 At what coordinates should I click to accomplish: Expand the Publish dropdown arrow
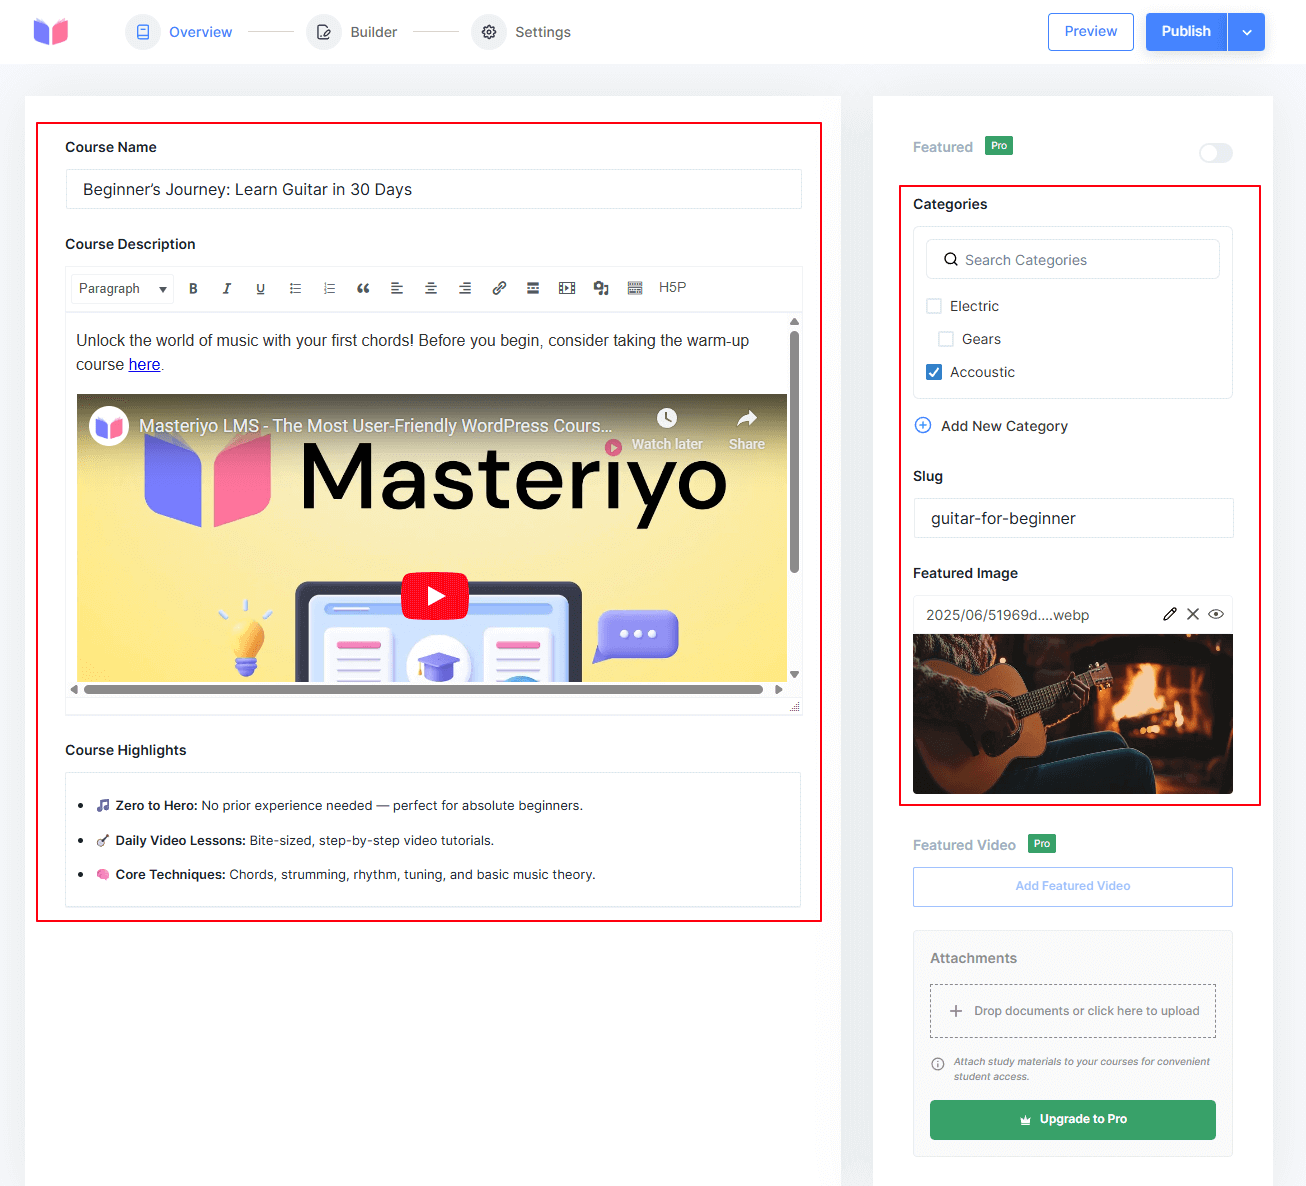click(1247, 32)
